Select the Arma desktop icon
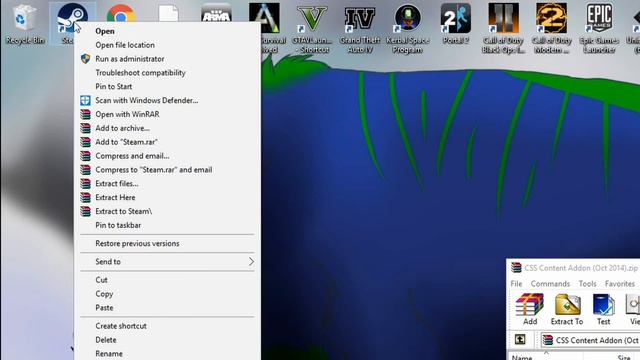This screenshot has width=640, height=360. (x=216, y=14)
